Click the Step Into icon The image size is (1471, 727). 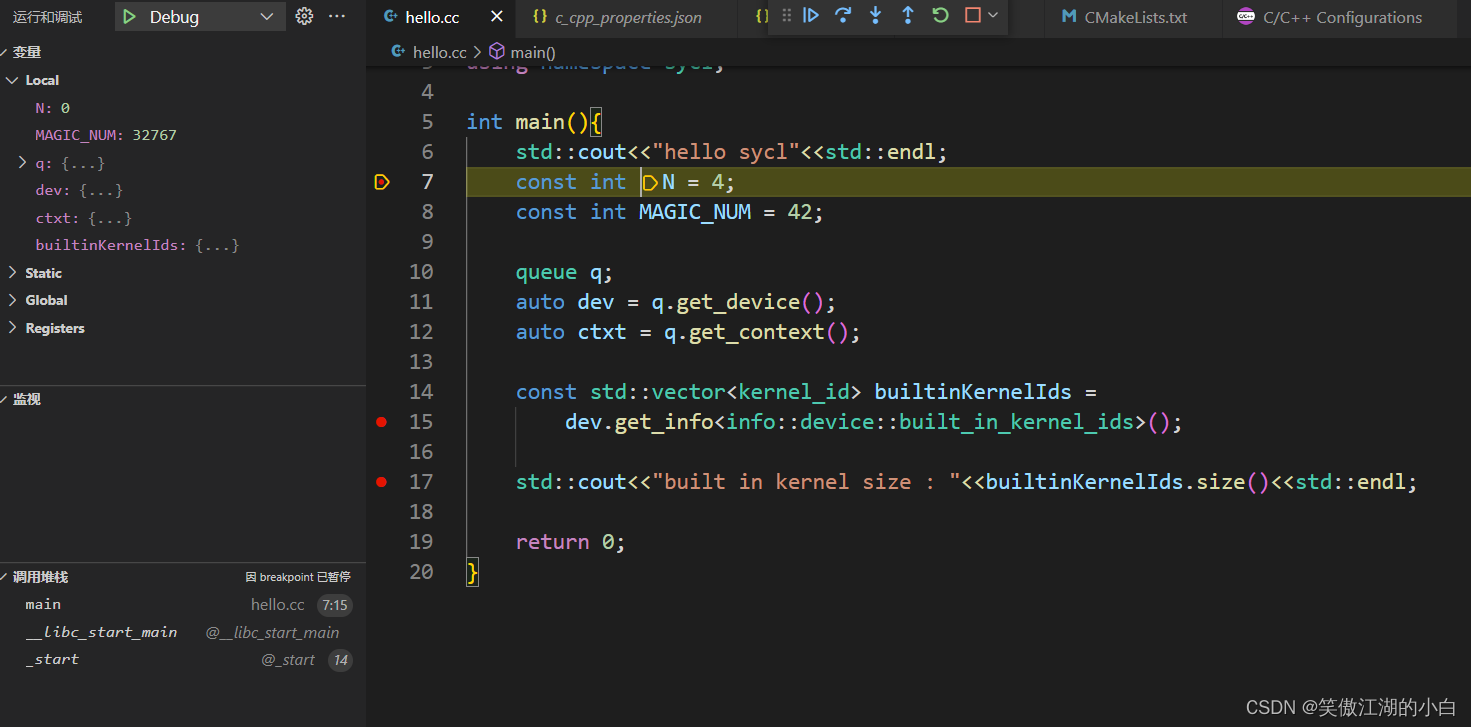pos(875,16)
